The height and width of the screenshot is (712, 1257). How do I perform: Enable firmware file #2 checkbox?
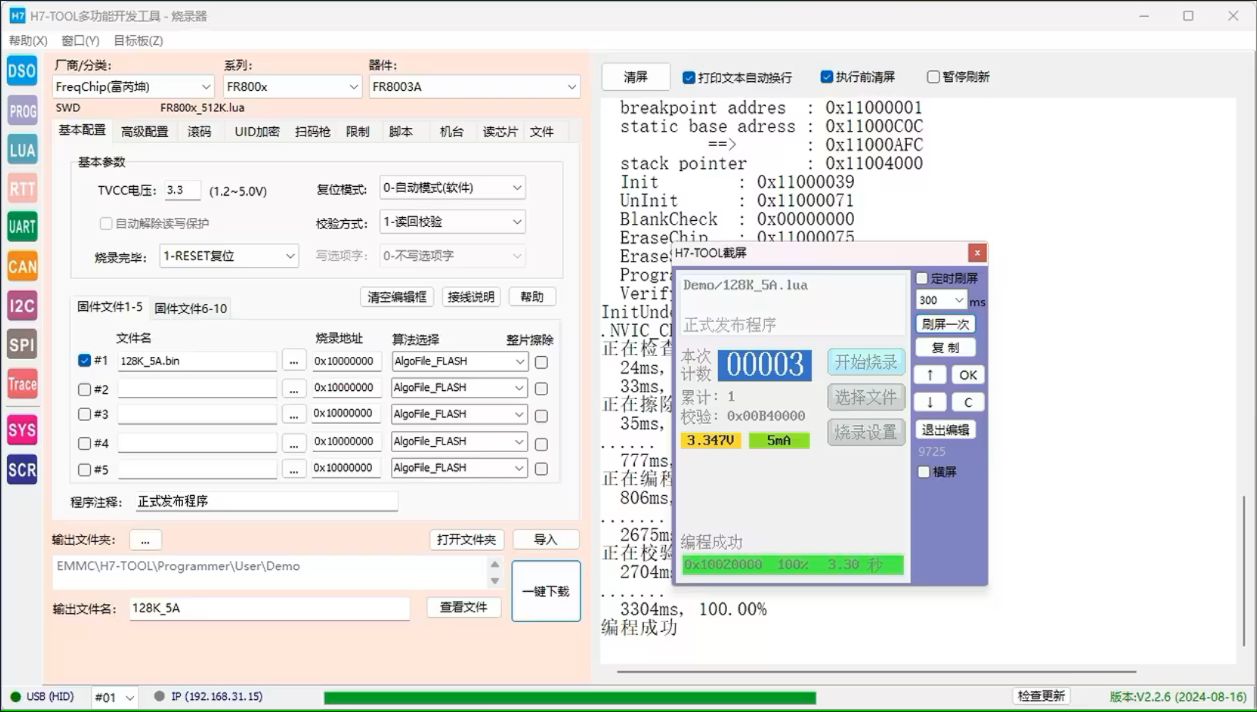click(84, 389)
